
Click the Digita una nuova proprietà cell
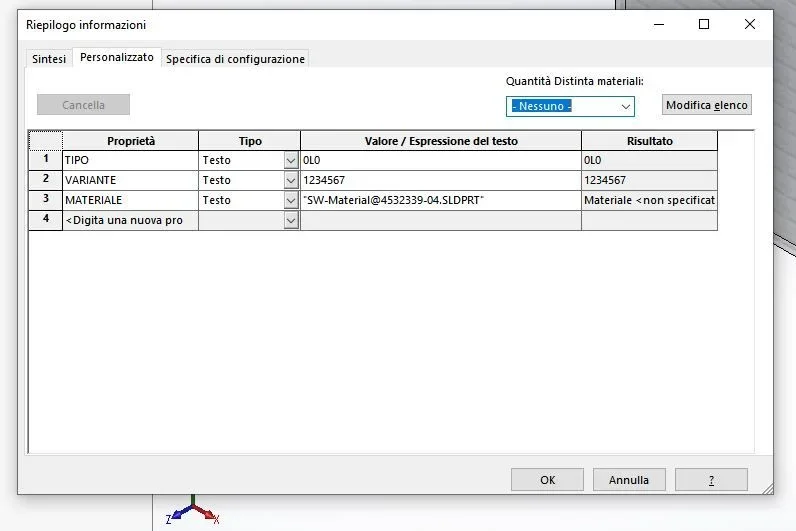tap(130, 220)
